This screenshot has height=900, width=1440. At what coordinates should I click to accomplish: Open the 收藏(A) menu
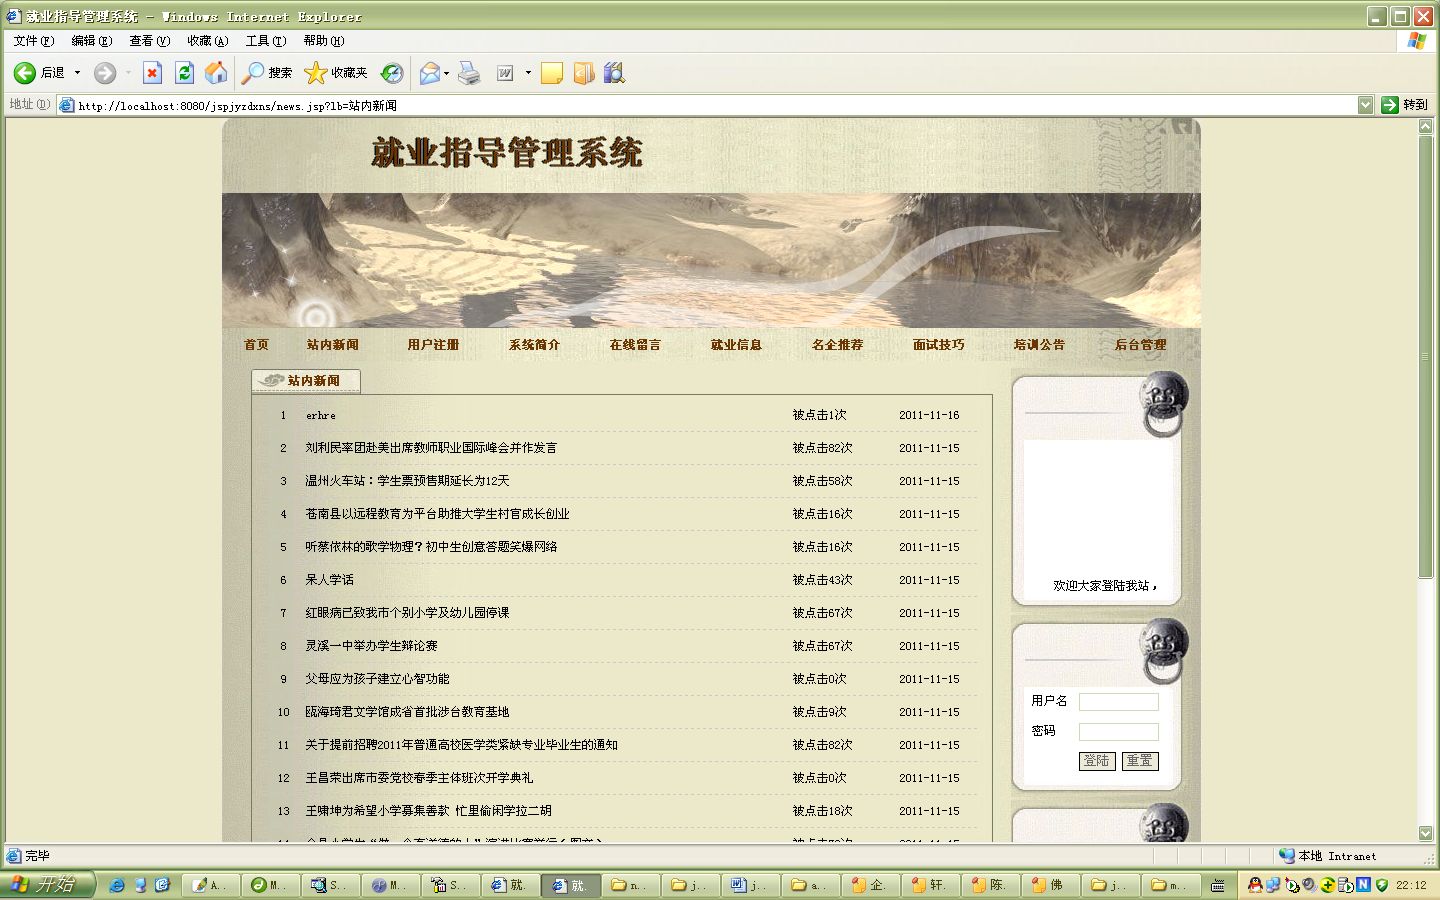pyautogui.click(x=208, y=41)
